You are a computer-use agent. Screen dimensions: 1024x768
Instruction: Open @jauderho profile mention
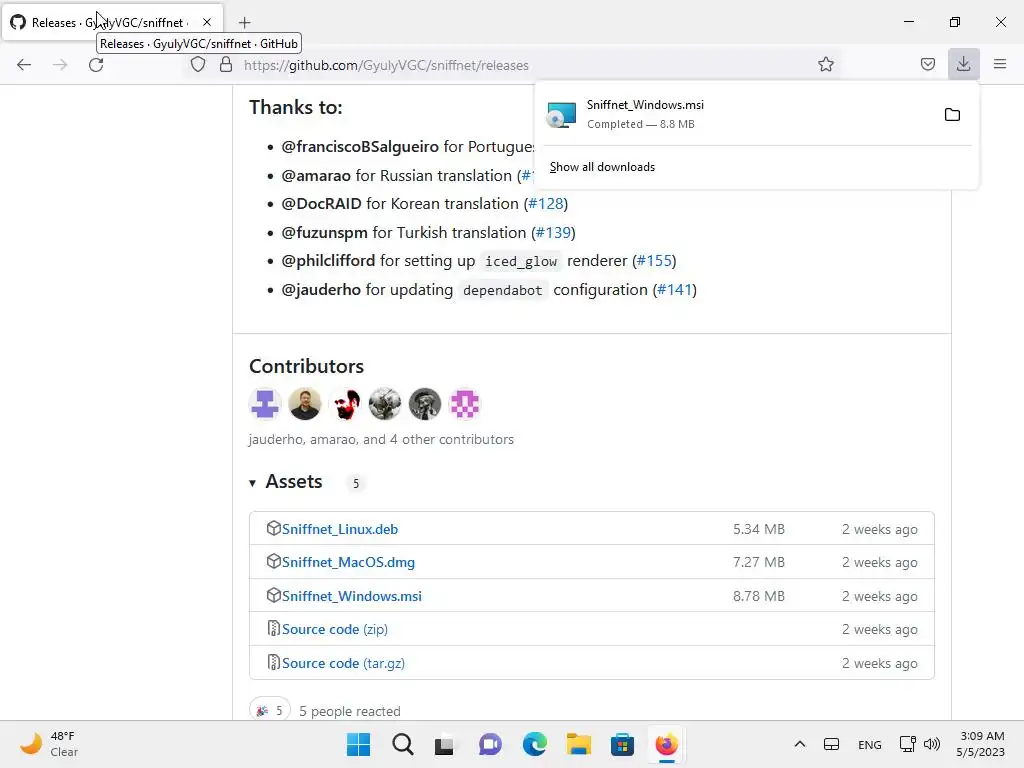321,290
